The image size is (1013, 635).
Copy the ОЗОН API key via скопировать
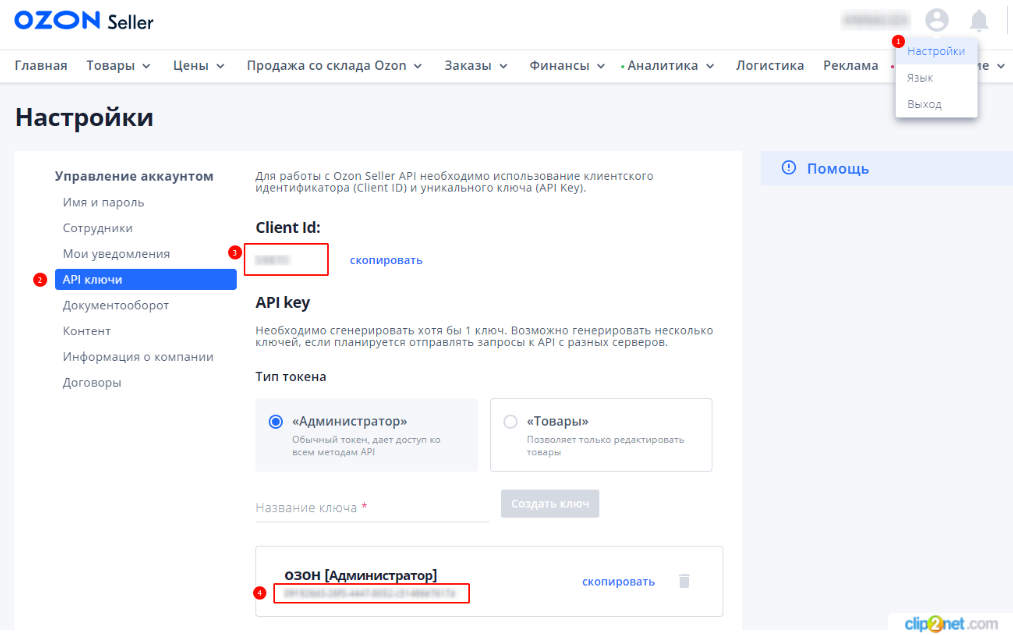tap(618, 582)
